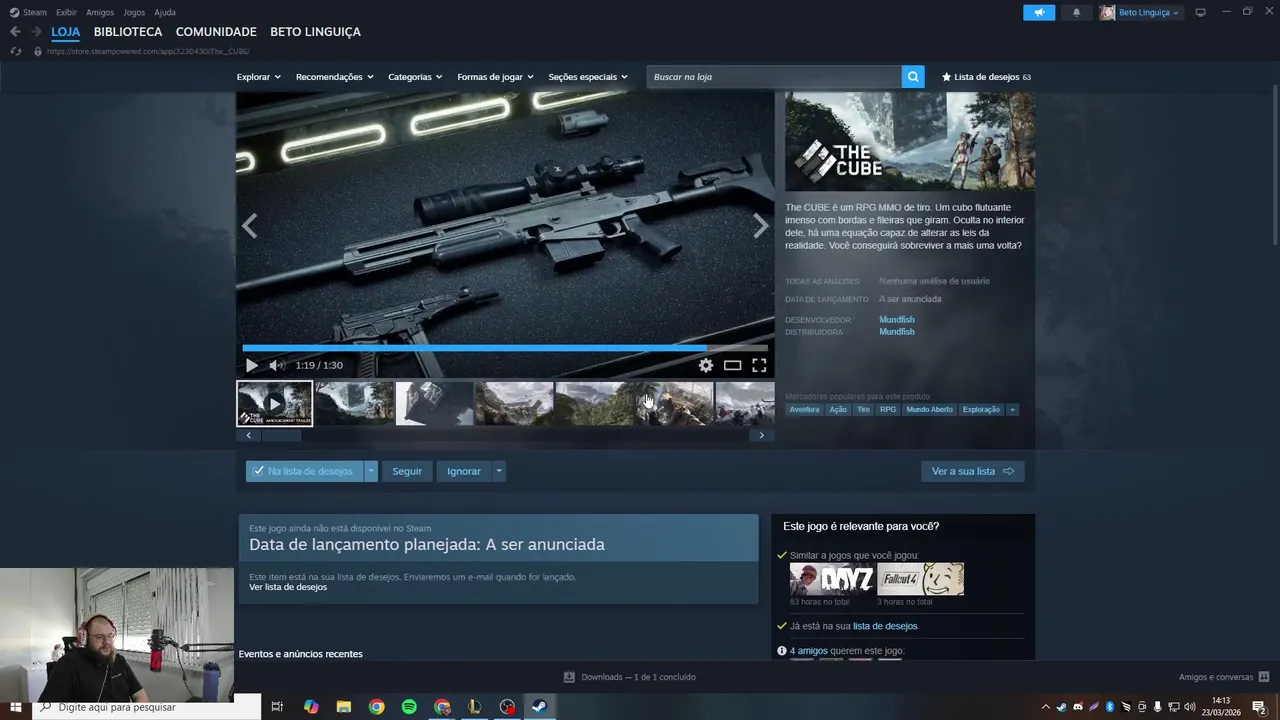Click the Windows Start button

pyautogui.click(x=15, y=707)
